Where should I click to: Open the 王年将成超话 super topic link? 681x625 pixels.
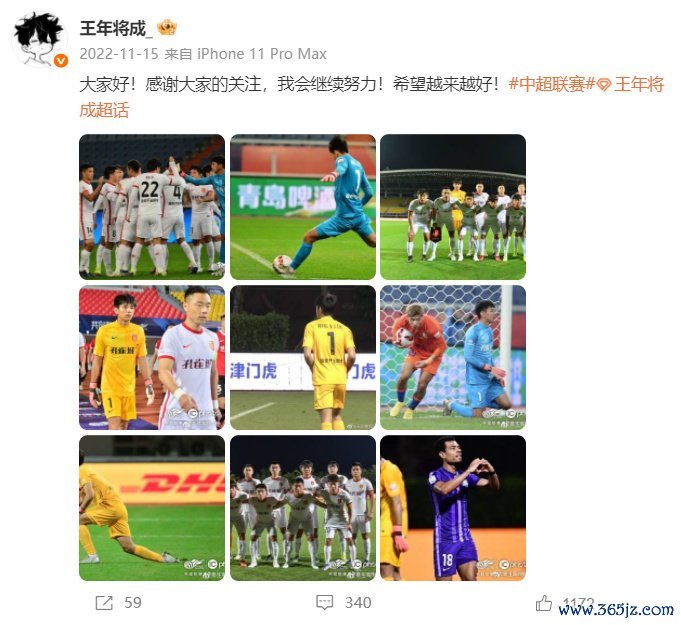[x=371, y=97]
